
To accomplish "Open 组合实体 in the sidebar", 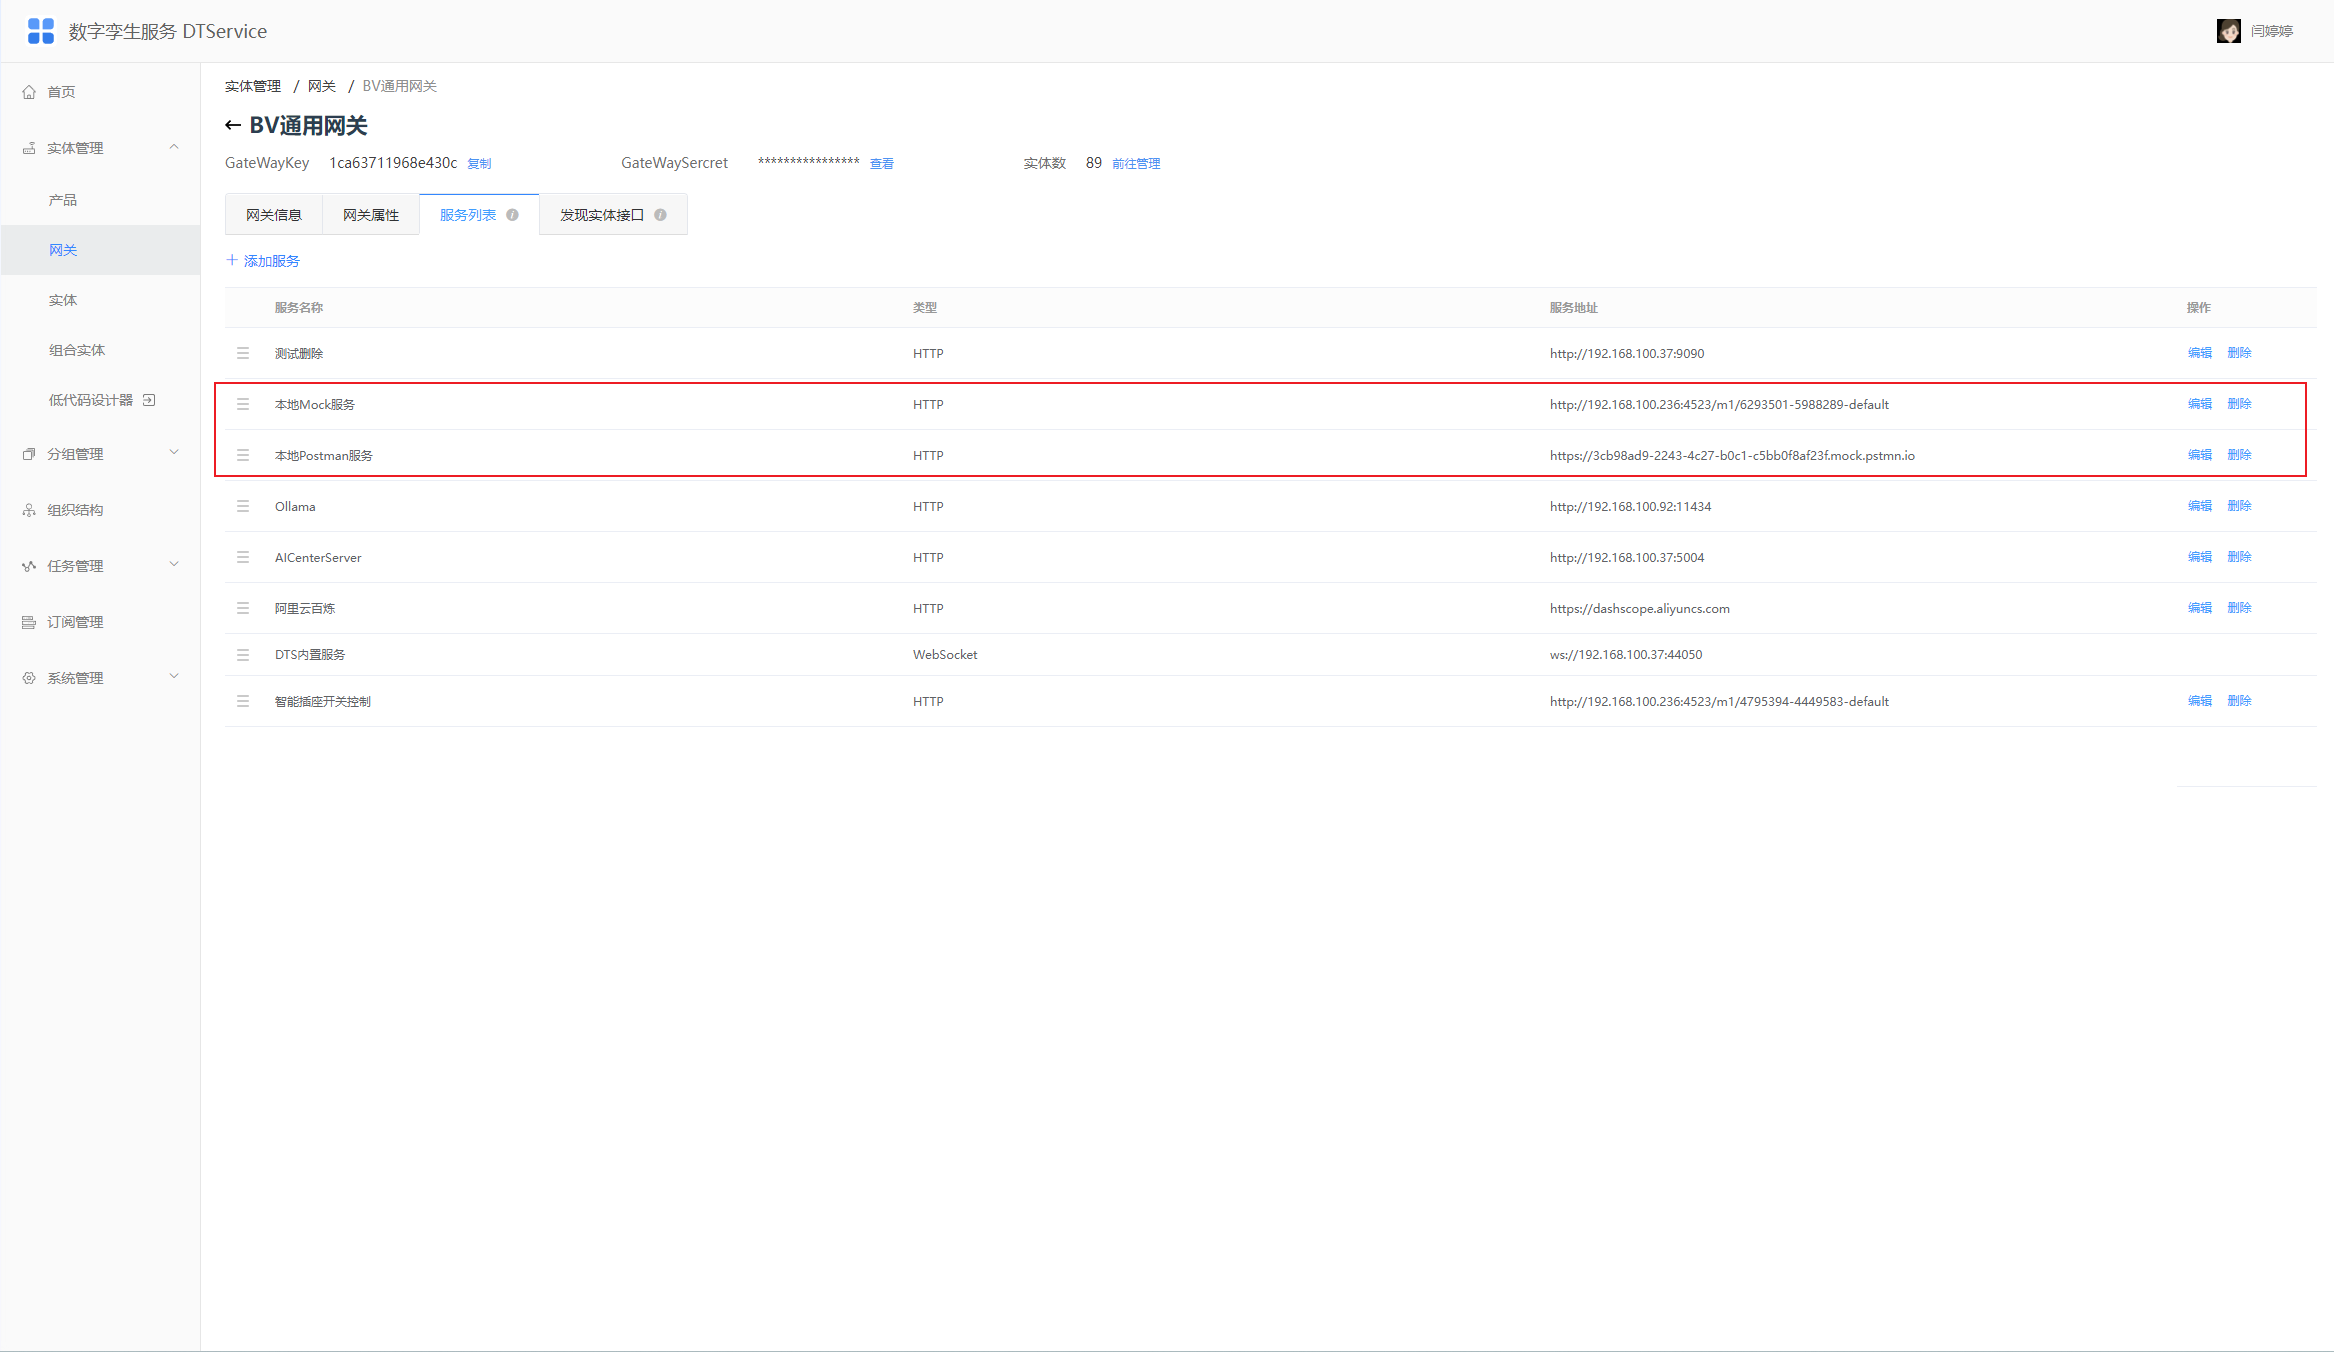I will pos(77,350).
